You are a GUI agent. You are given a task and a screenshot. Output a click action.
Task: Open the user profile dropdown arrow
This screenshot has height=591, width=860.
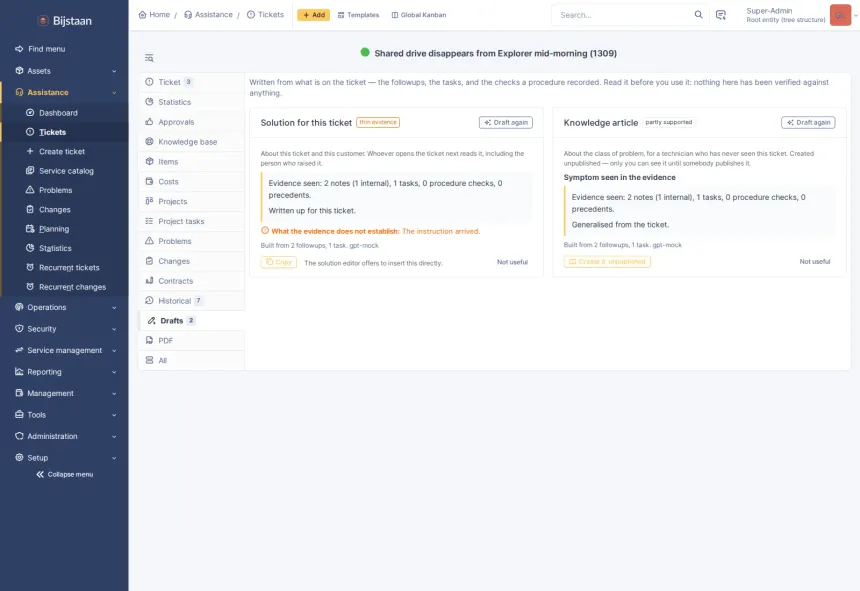pos(856,15)
